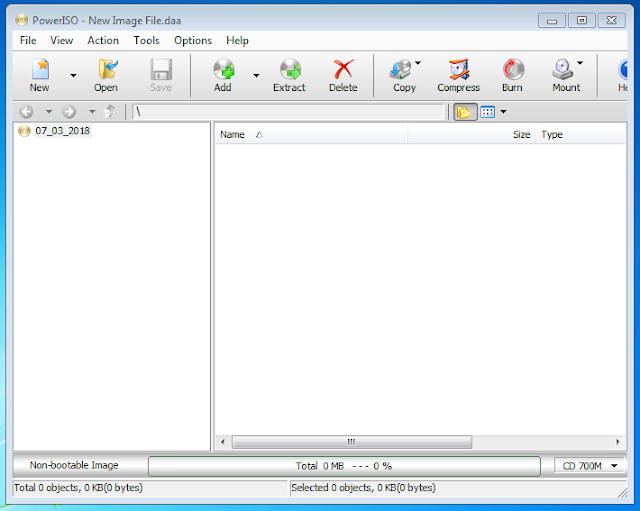Open the view mode dropdown arrow
This screenshot has width=640, height=511.
504,112
